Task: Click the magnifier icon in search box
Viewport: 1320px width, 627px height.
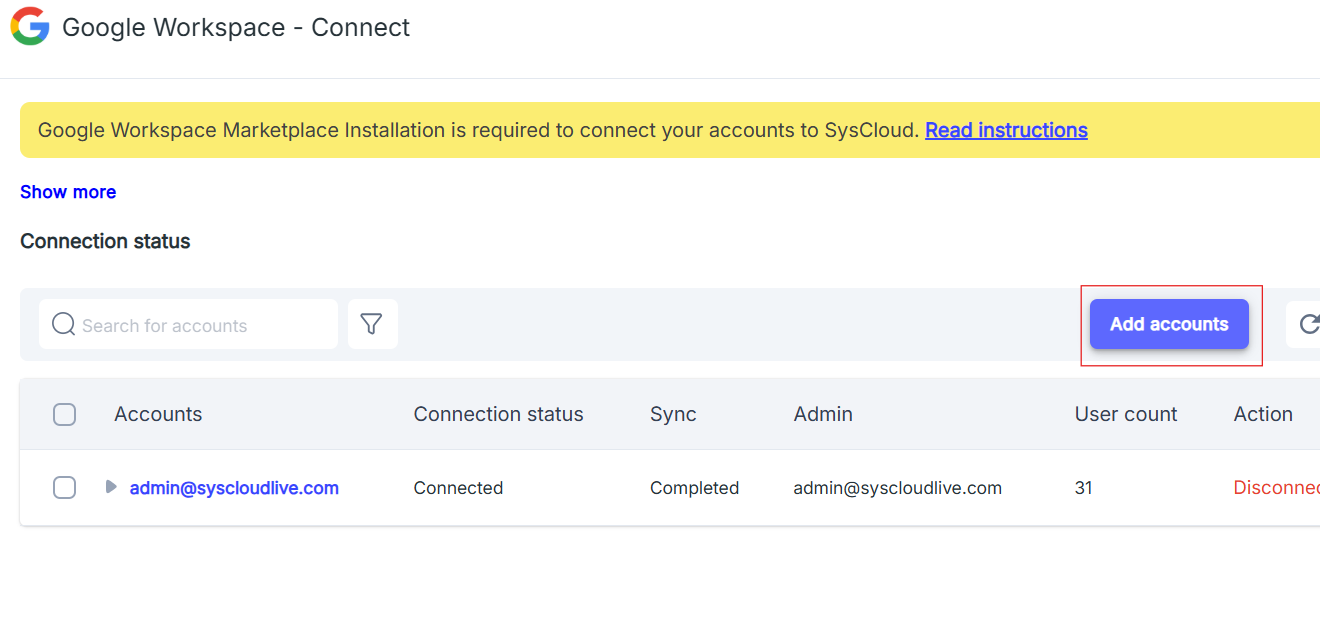Action: click(x=64, y=324)
